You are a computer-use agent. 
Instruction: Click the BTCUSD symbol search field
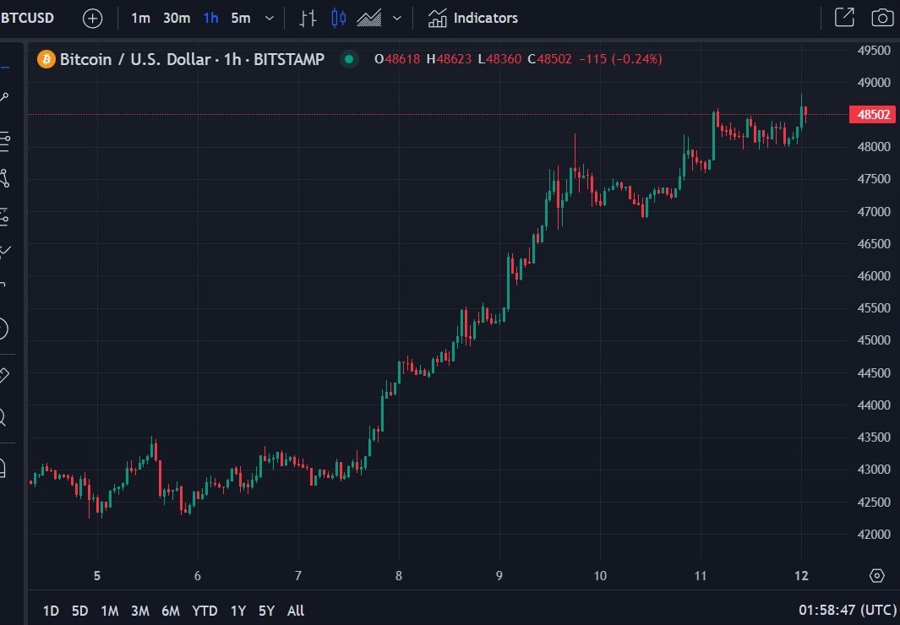[28, 18]
